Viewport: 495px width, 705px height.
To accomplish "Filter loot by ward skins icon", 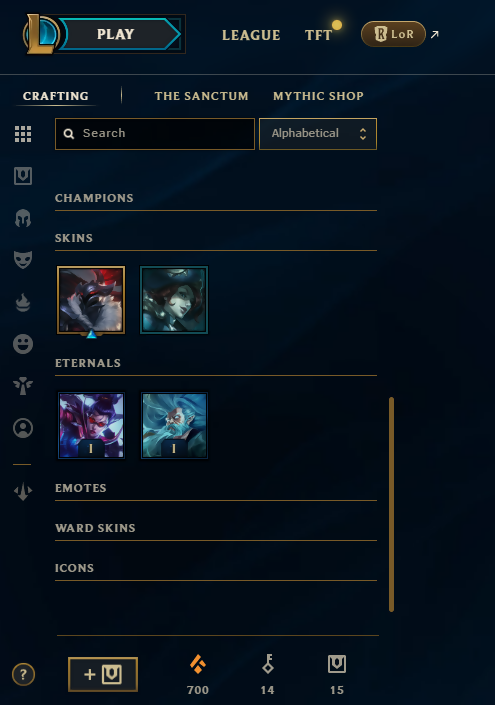I will coord(23,386).
